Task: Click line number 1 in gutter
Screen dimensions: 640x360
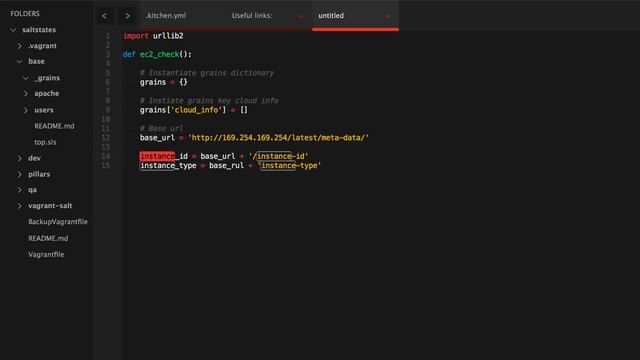Action: pyautogui.click(x=108, y=36)
